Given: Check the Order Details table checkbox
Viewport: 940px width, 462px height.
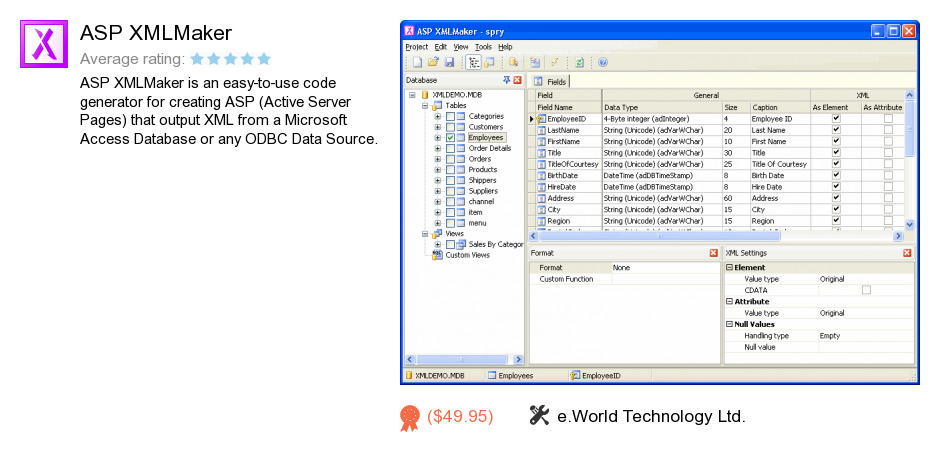Looking at the screenshot, I should (x=450, y=149).
